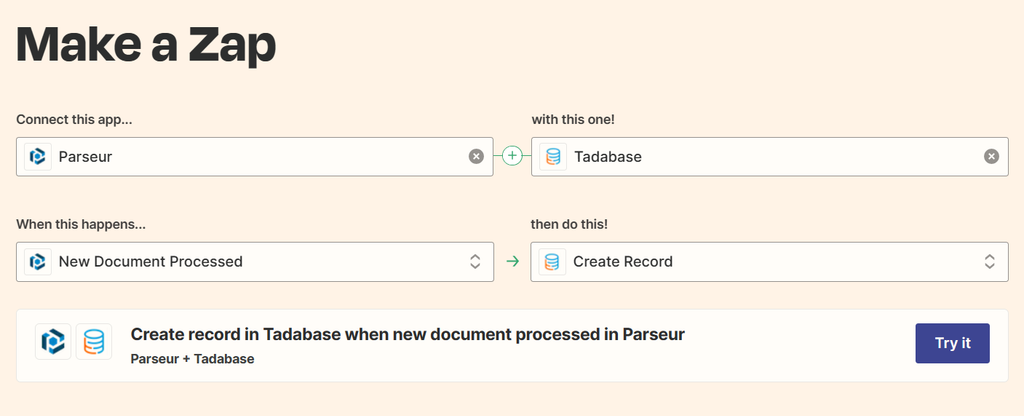Clear the Tadabase app selection

(991, 156)
